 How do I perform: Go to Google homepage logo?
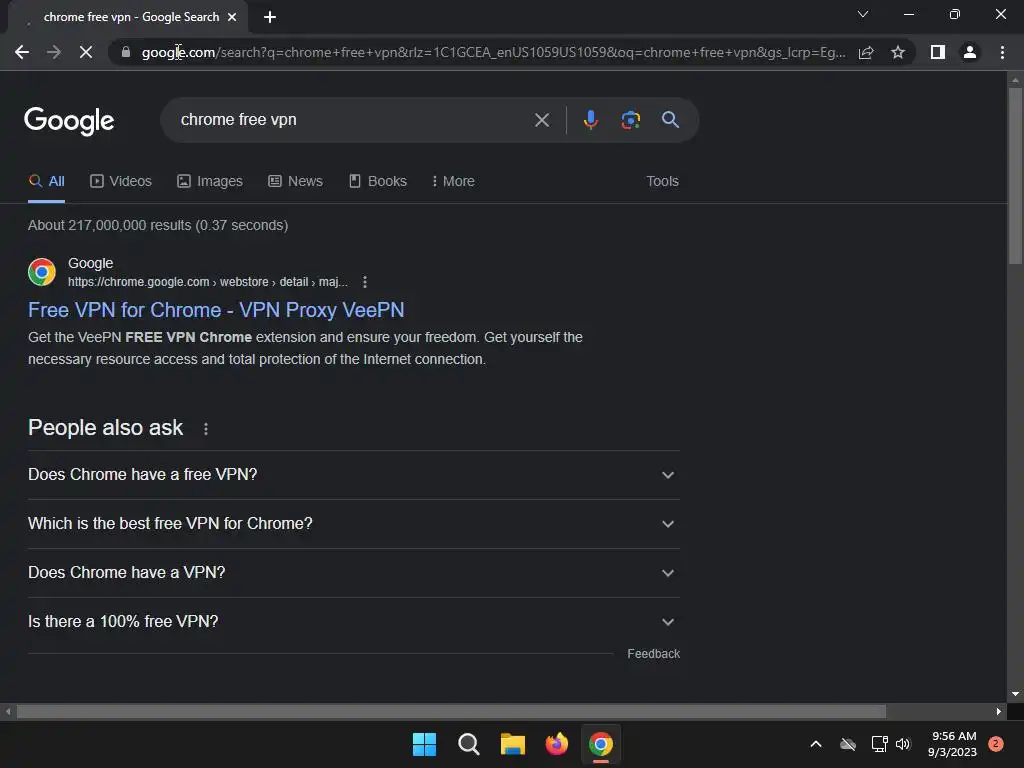69,121
